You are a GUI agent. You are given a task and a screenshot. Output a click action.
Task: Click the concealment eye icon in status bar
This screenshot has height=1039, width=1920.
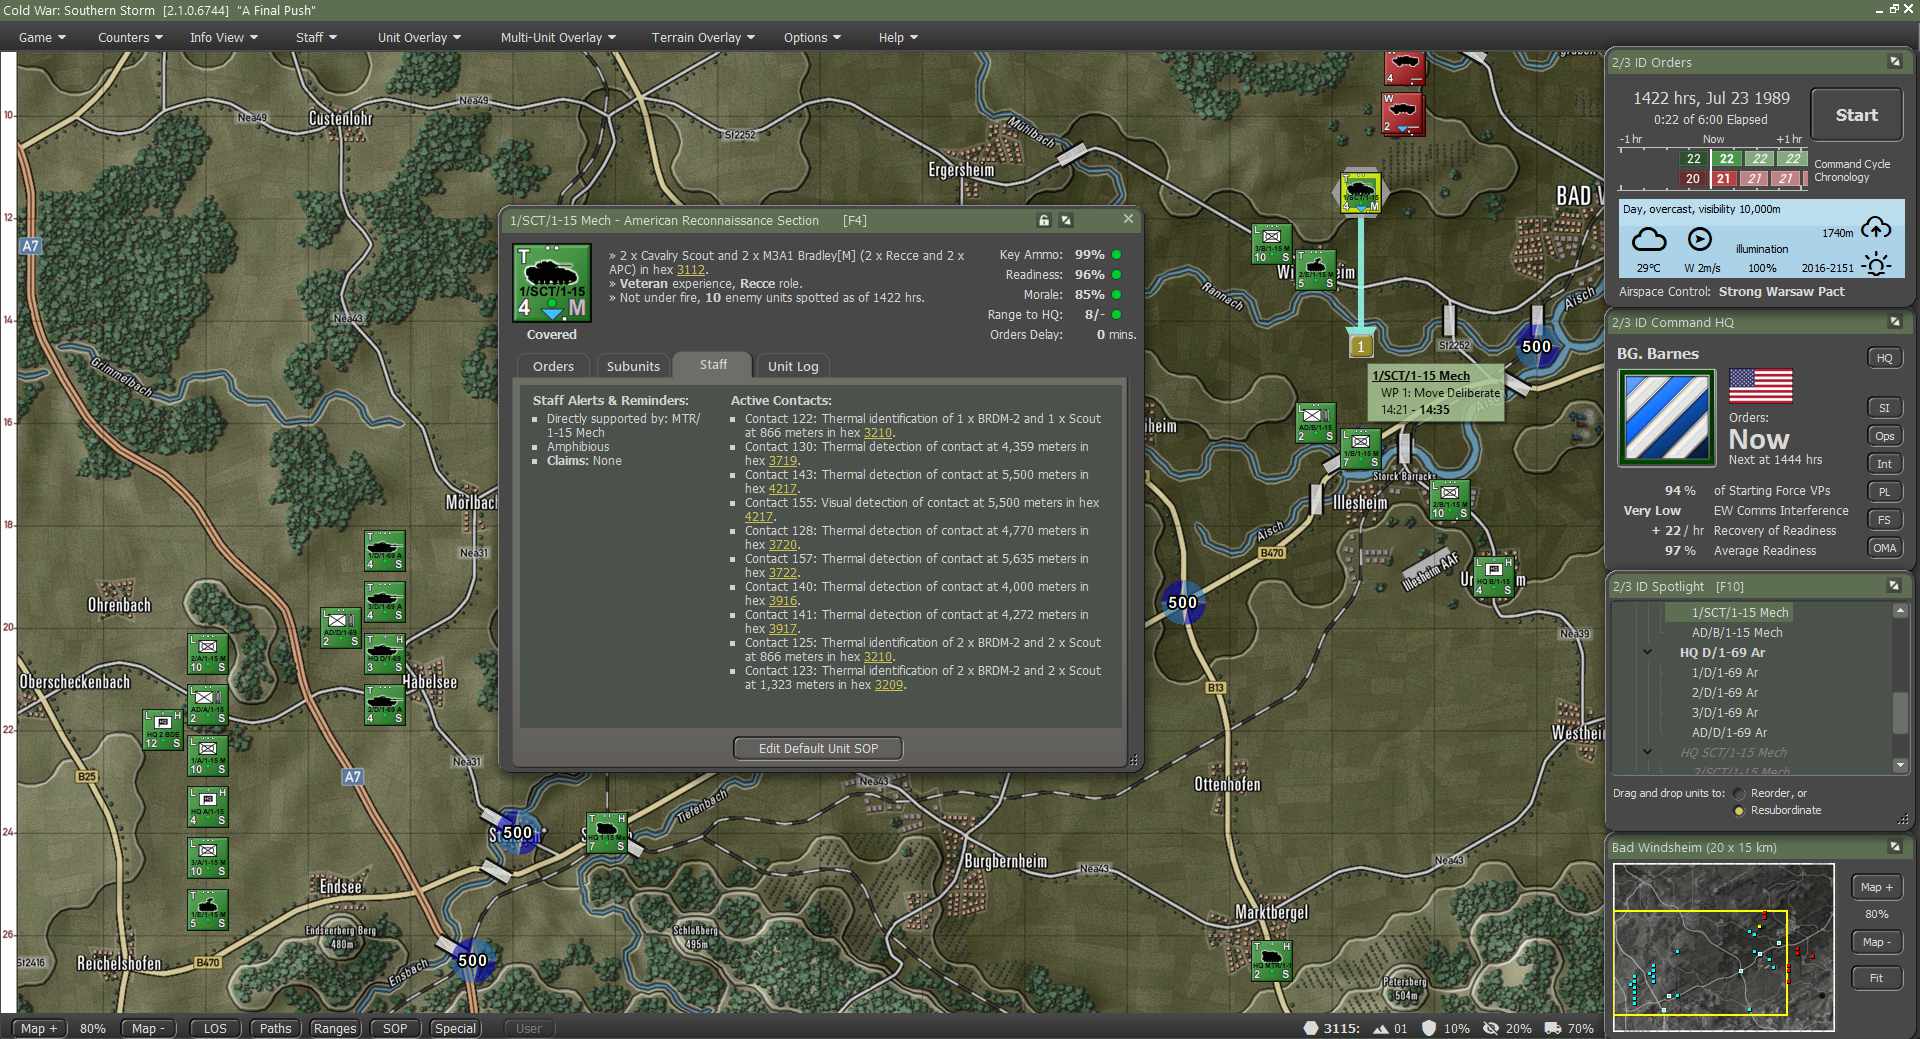pyautogui.click(x=1491, y=1028)
